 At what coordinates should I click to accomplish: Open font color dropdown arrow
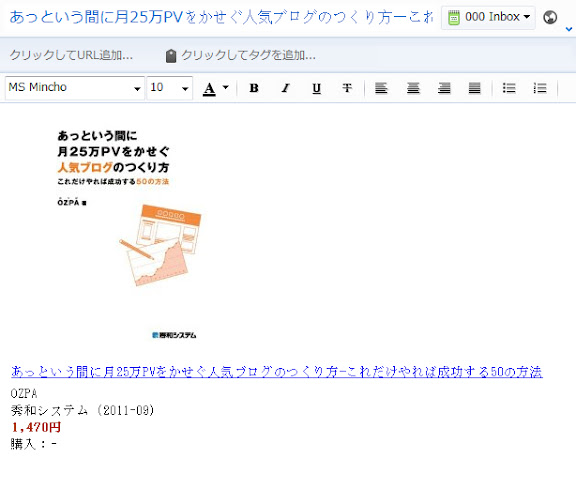click(226, 87)
